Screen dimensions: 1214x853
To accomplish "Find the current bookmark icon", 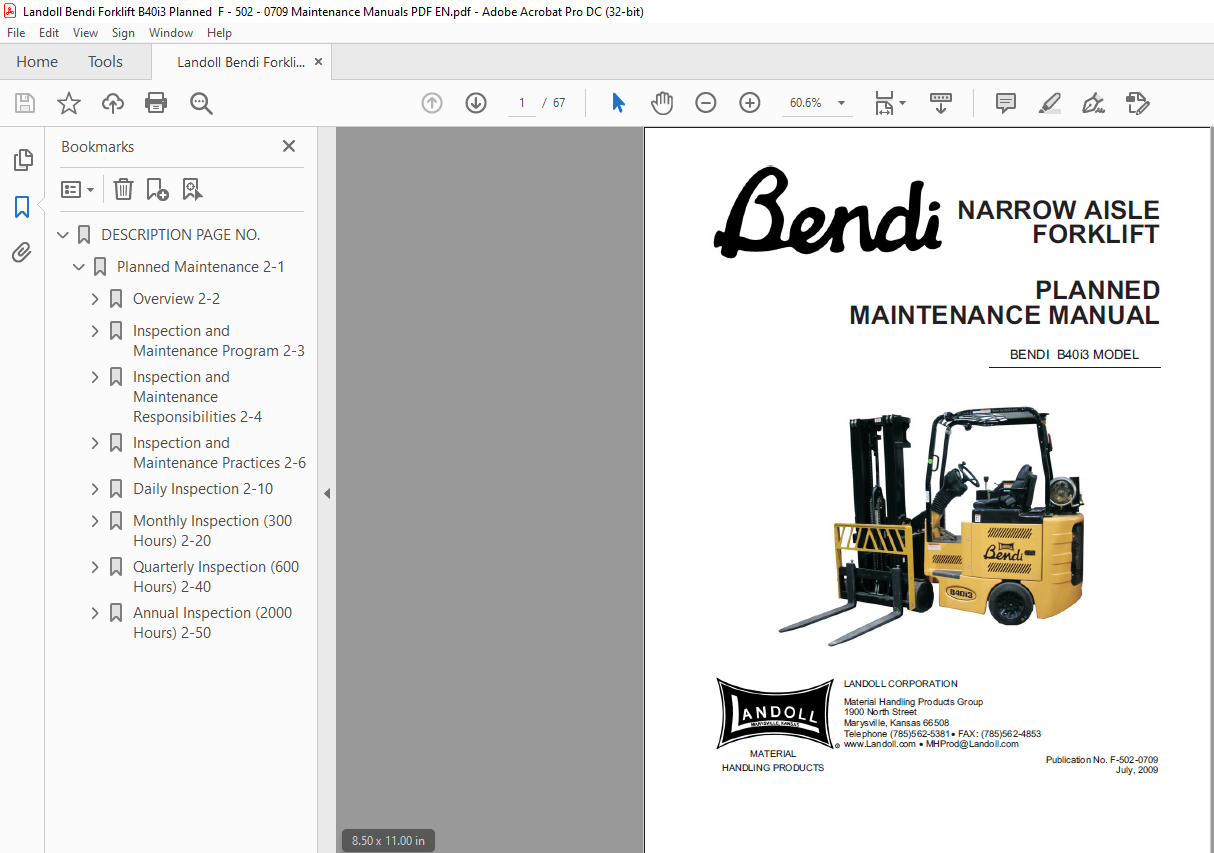I will click(x=192, y=189).
